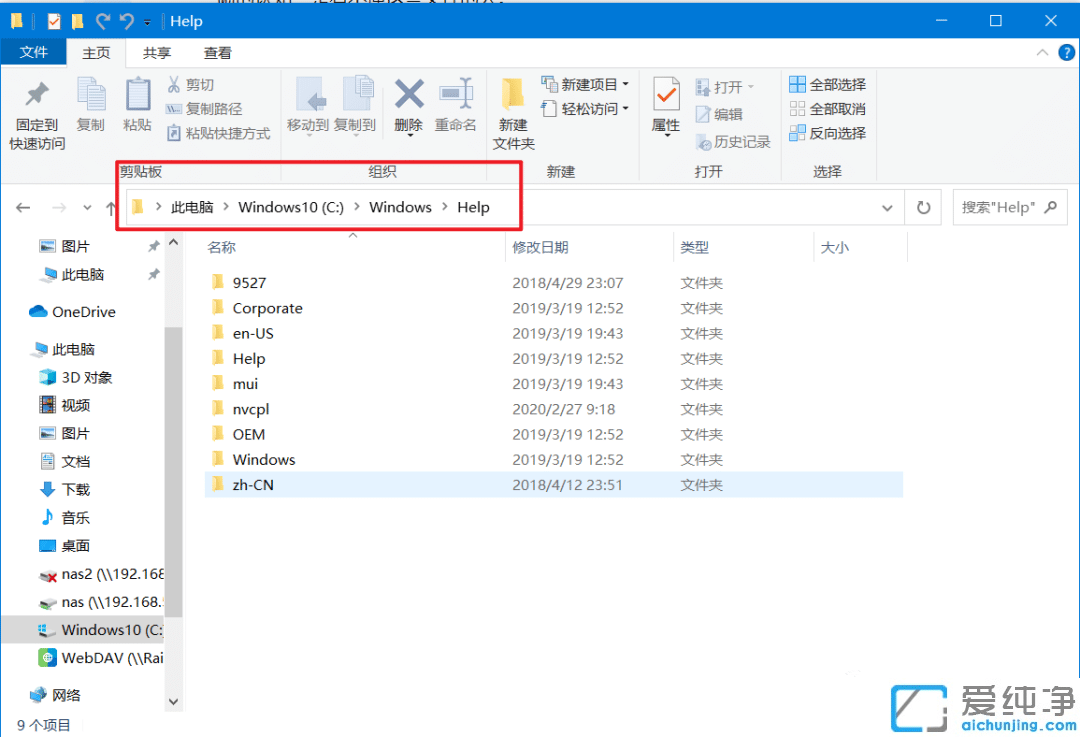Open the File (文件) tab
This screenshot has height=737, width=1080.
tap(33, 52)
